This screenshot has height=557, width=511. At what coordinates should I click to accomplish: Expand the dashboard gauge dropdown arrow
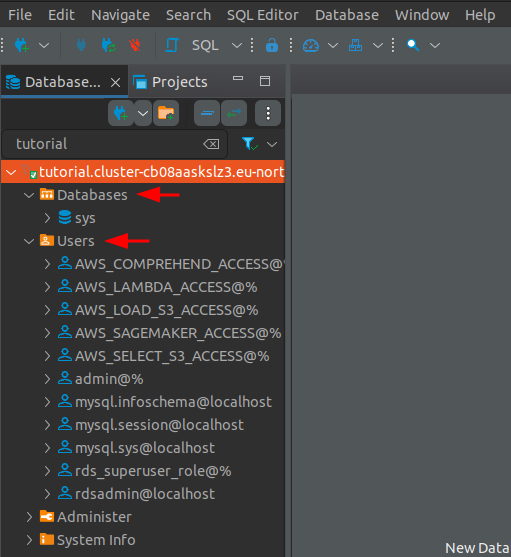pyautogui.click(x=333, y=45)
